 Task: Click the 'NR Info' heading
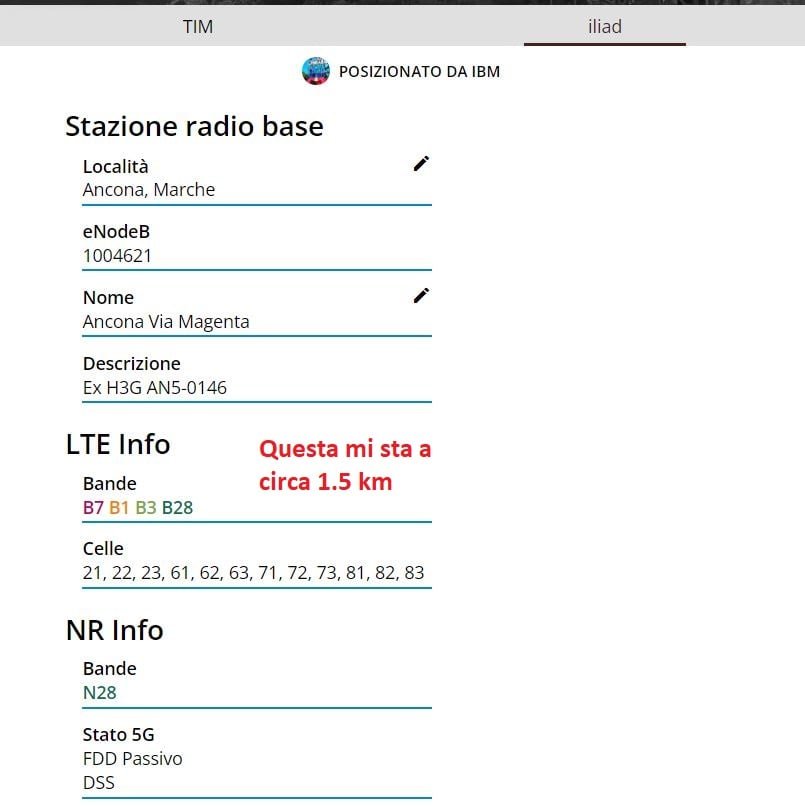pyautogui.click(x=115, y=630)
